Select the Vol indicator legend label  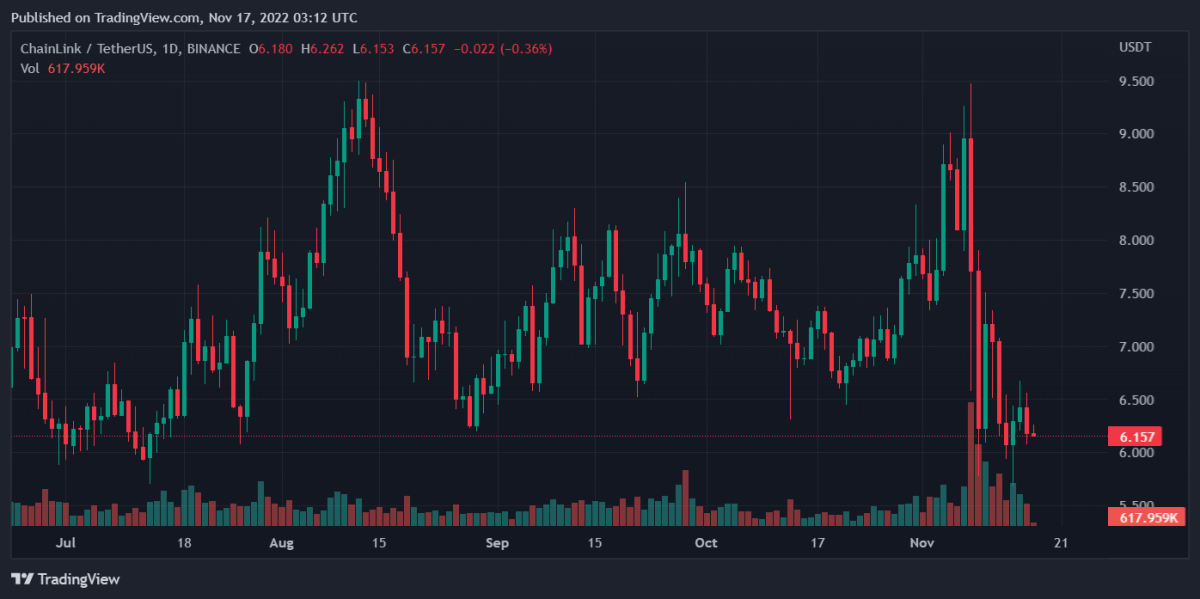(29, 68)
